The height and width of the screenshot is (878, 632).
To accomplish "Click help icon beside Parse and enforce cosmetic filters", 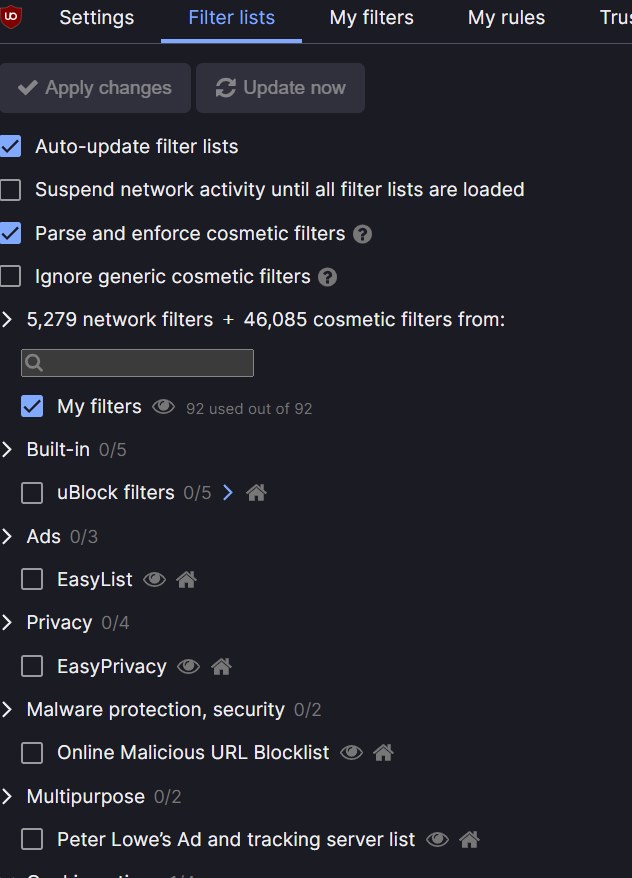I will pyautogui.click(x=363, y=234).
